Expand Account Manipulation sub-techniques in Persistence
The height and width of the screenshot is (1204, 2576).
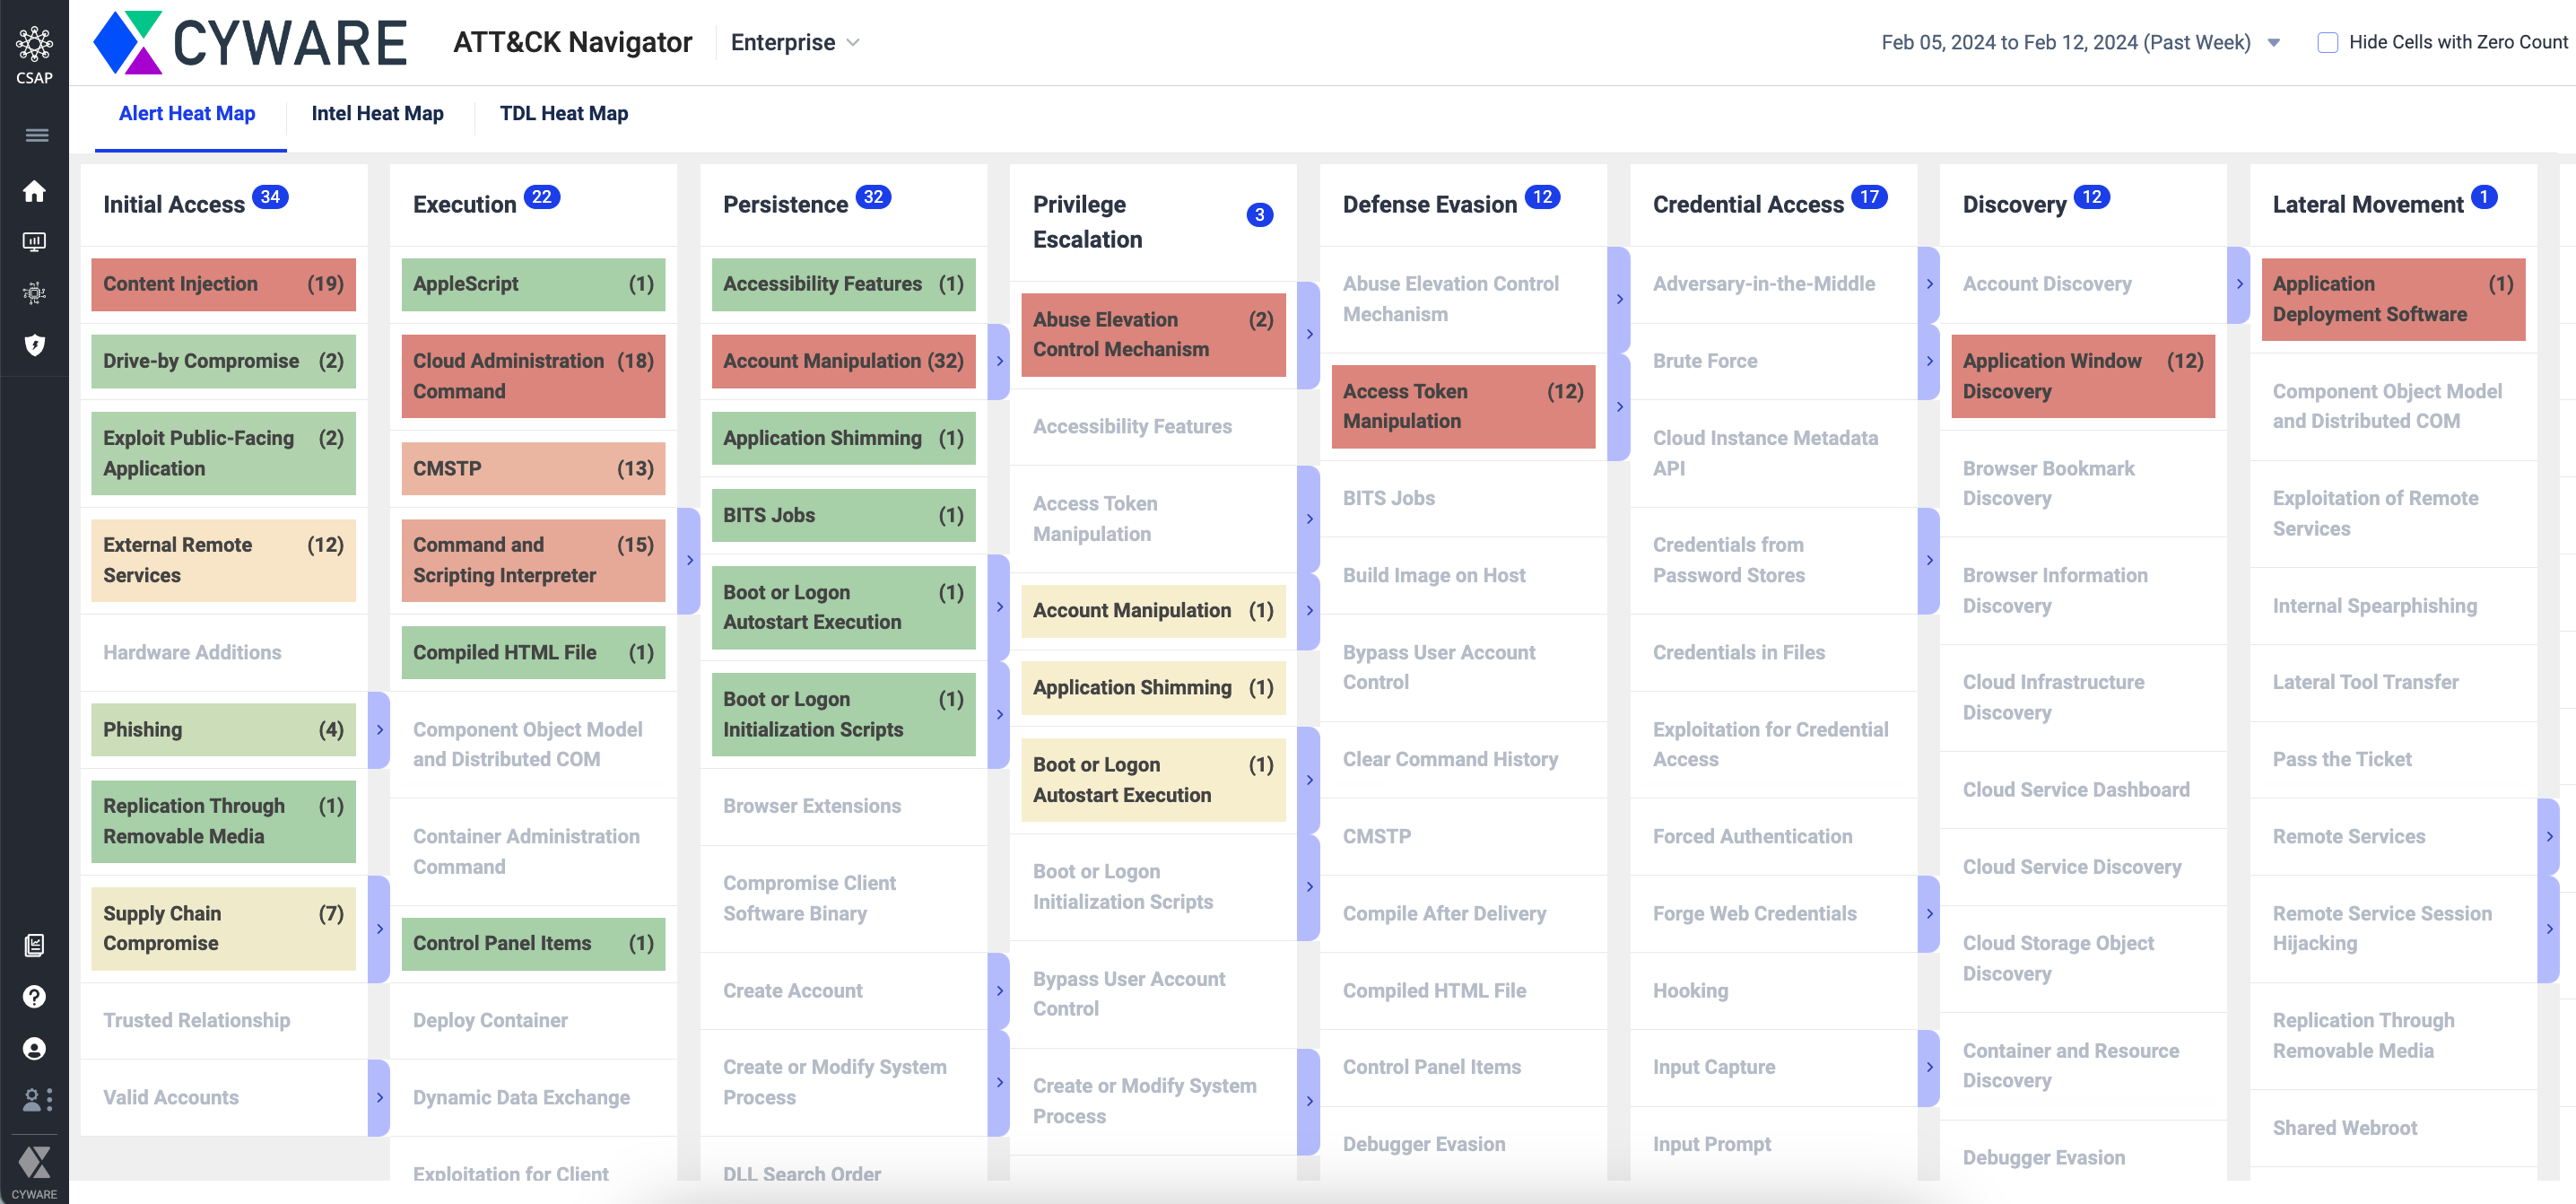point(998,361)
